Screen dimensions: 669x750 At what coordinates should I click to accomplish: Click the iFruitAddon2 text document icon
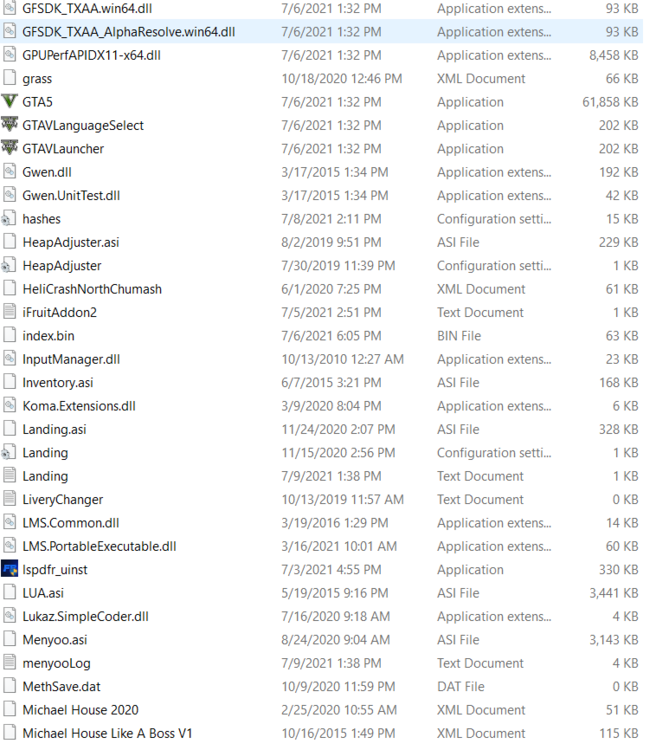coord(10,312)
